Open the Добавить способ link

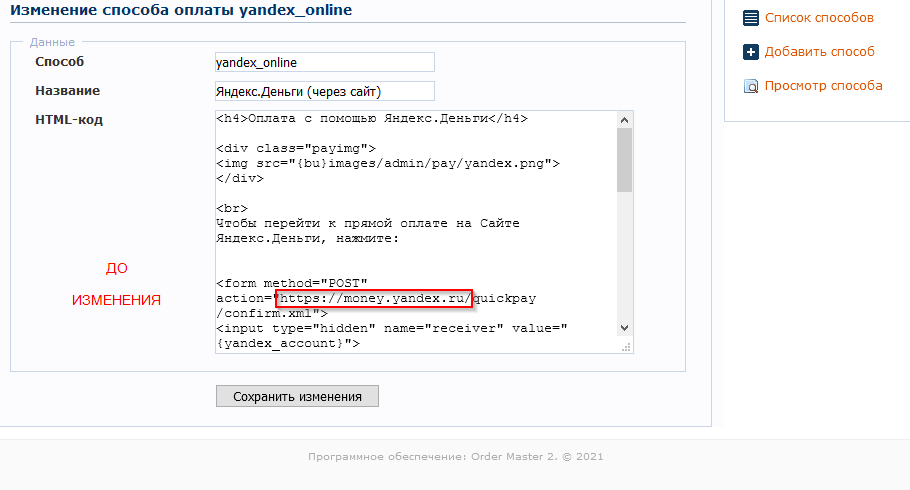point(819,52)
